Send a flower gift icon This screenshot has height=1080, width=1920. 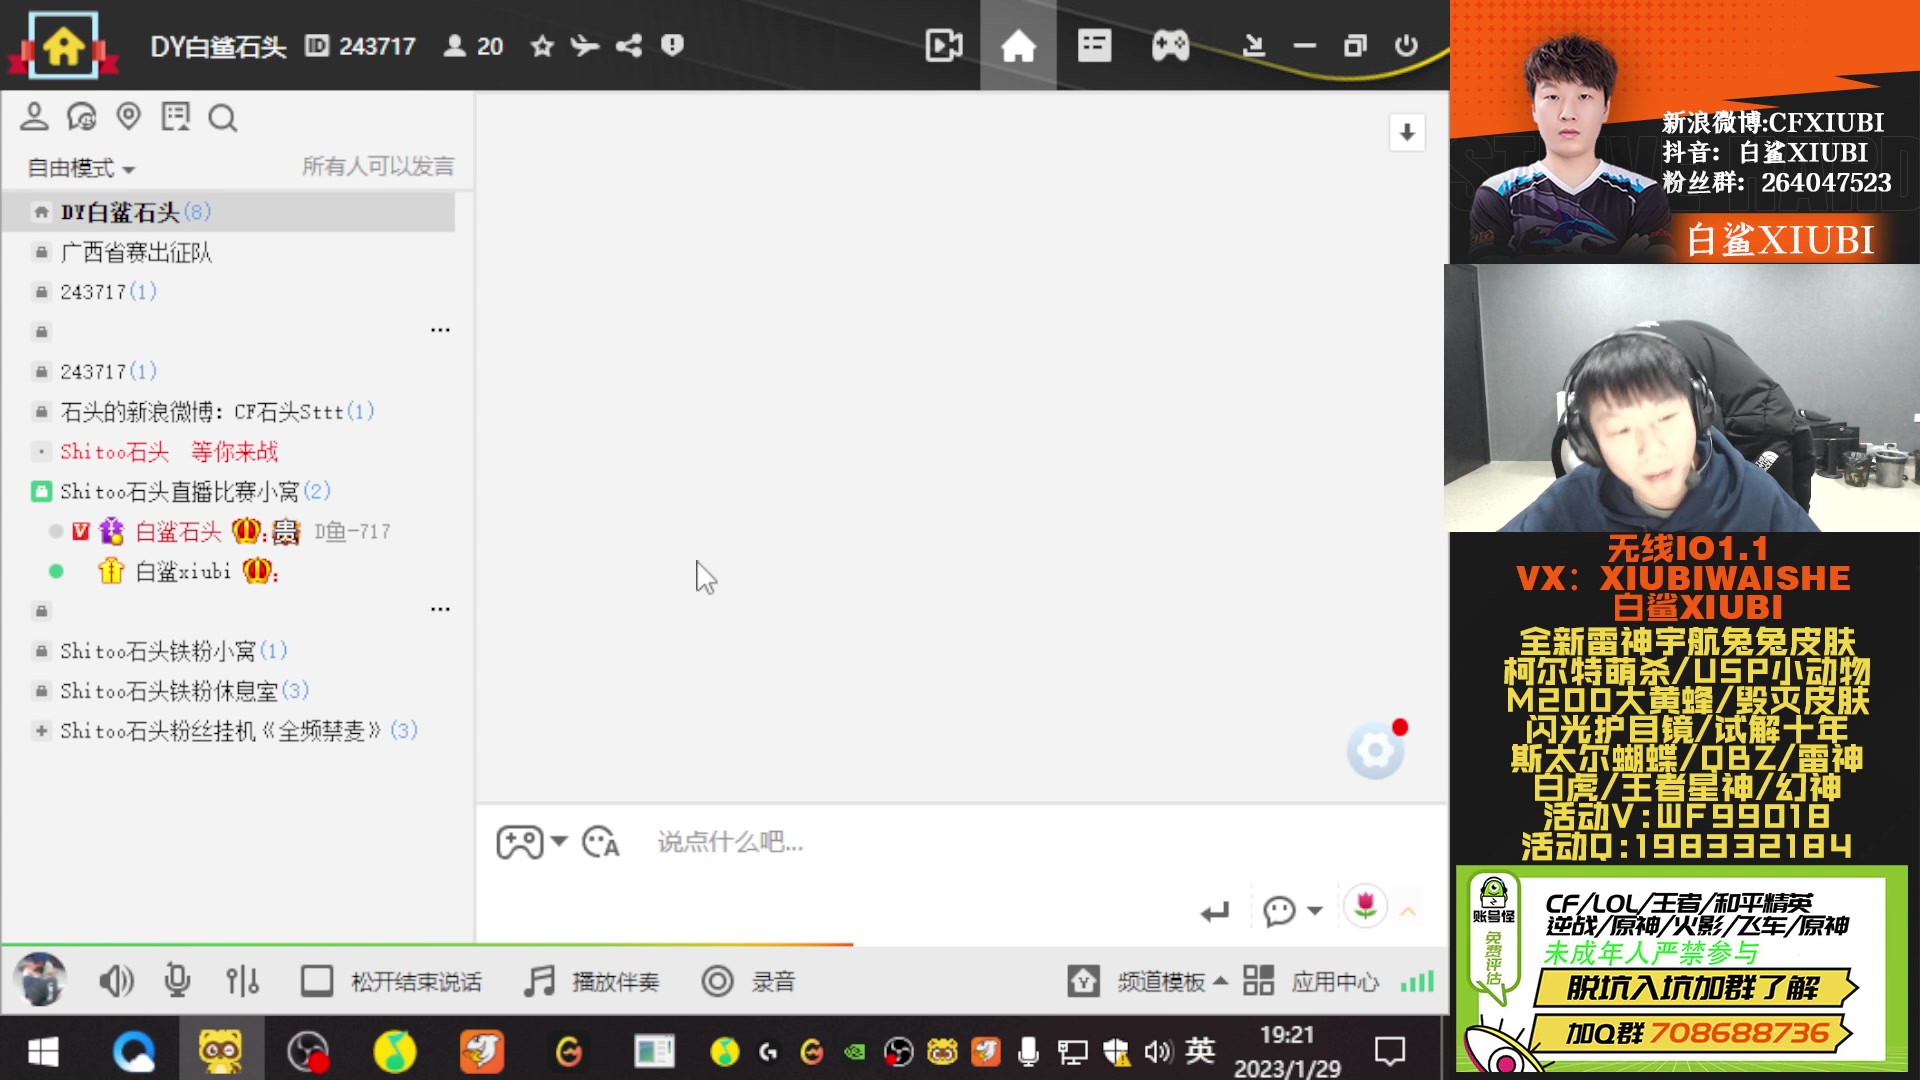(x=1365, y=907)
